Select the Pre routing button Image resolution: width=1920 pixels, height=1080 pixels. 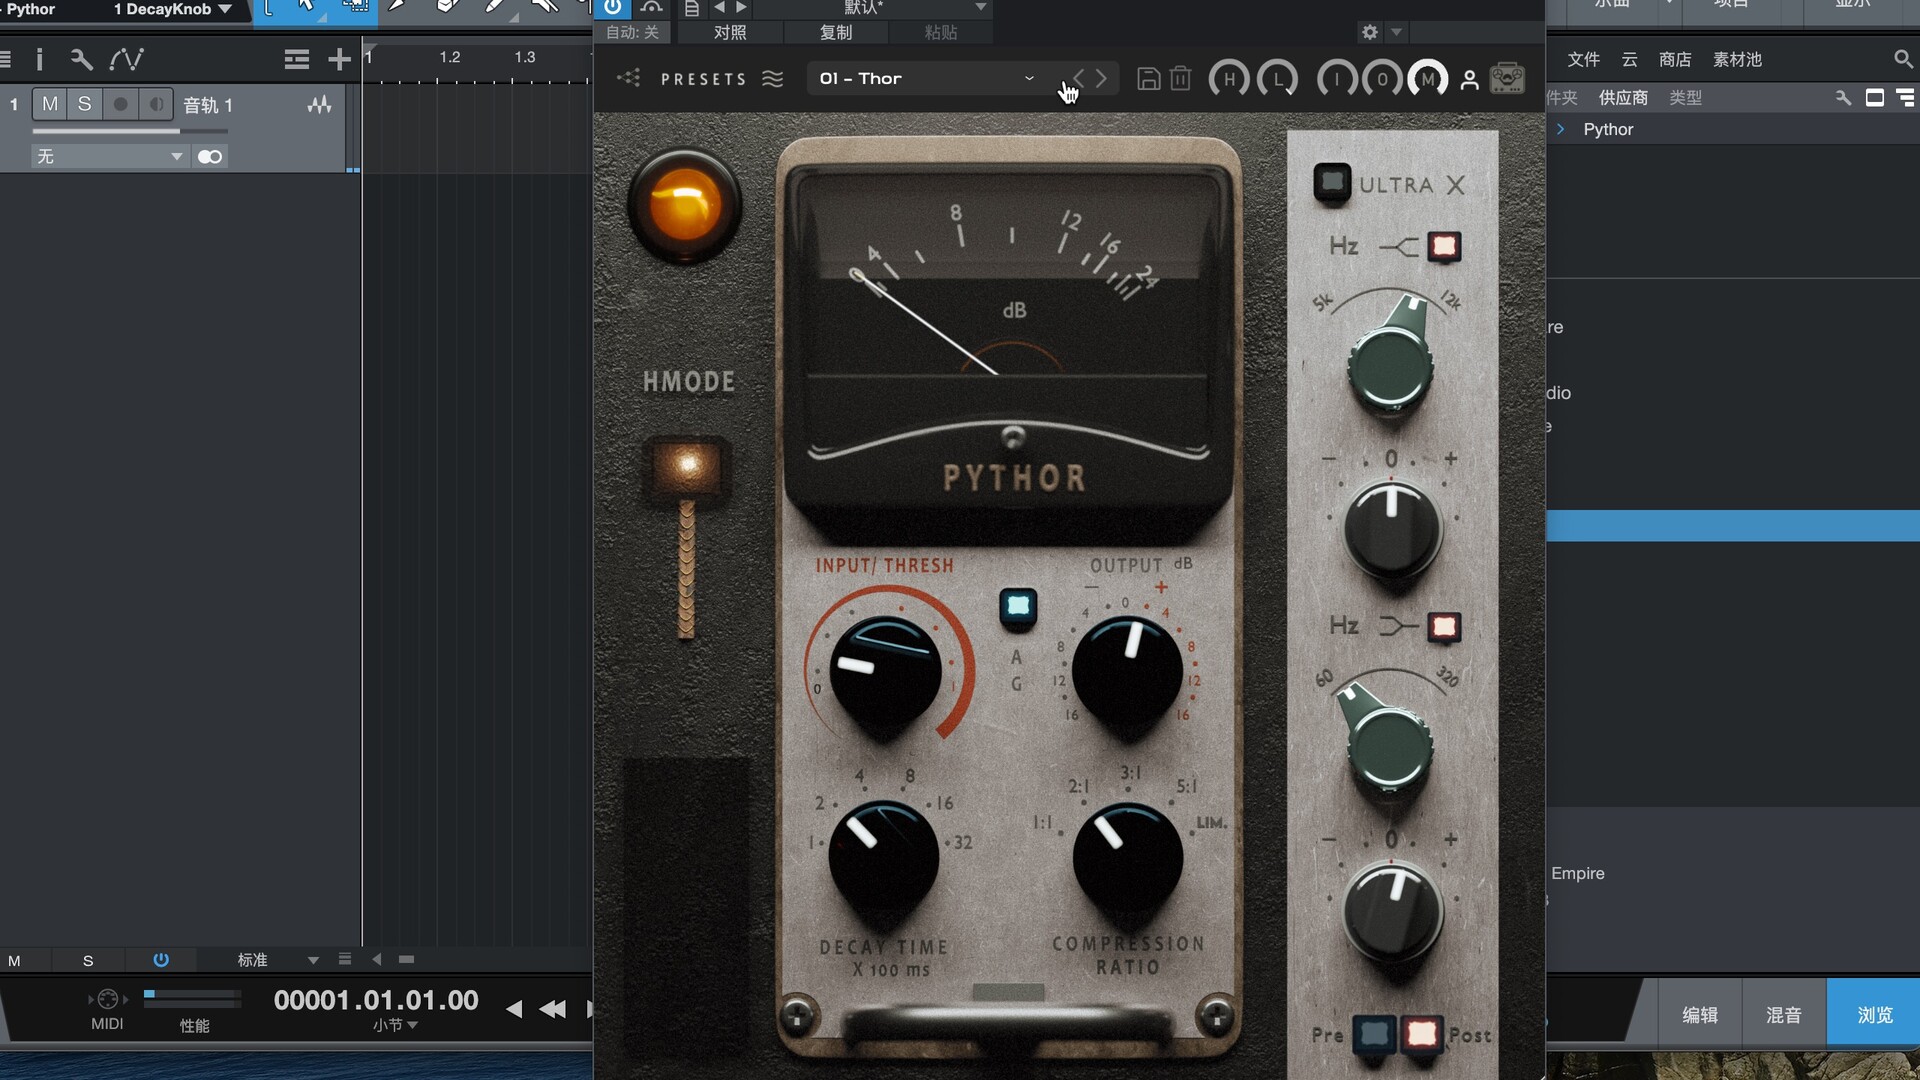point(1375,1034)
